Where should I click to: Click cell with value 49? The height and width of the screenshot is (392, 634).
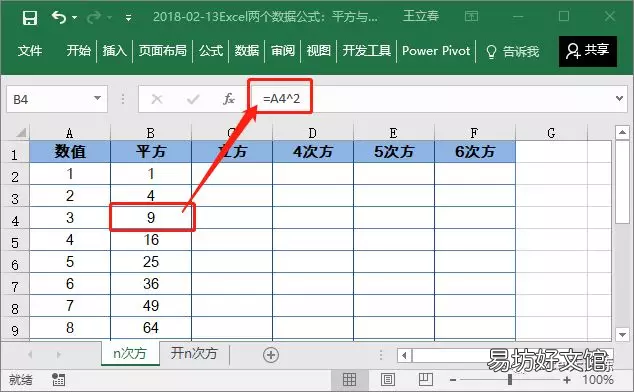tap(150, 305)
